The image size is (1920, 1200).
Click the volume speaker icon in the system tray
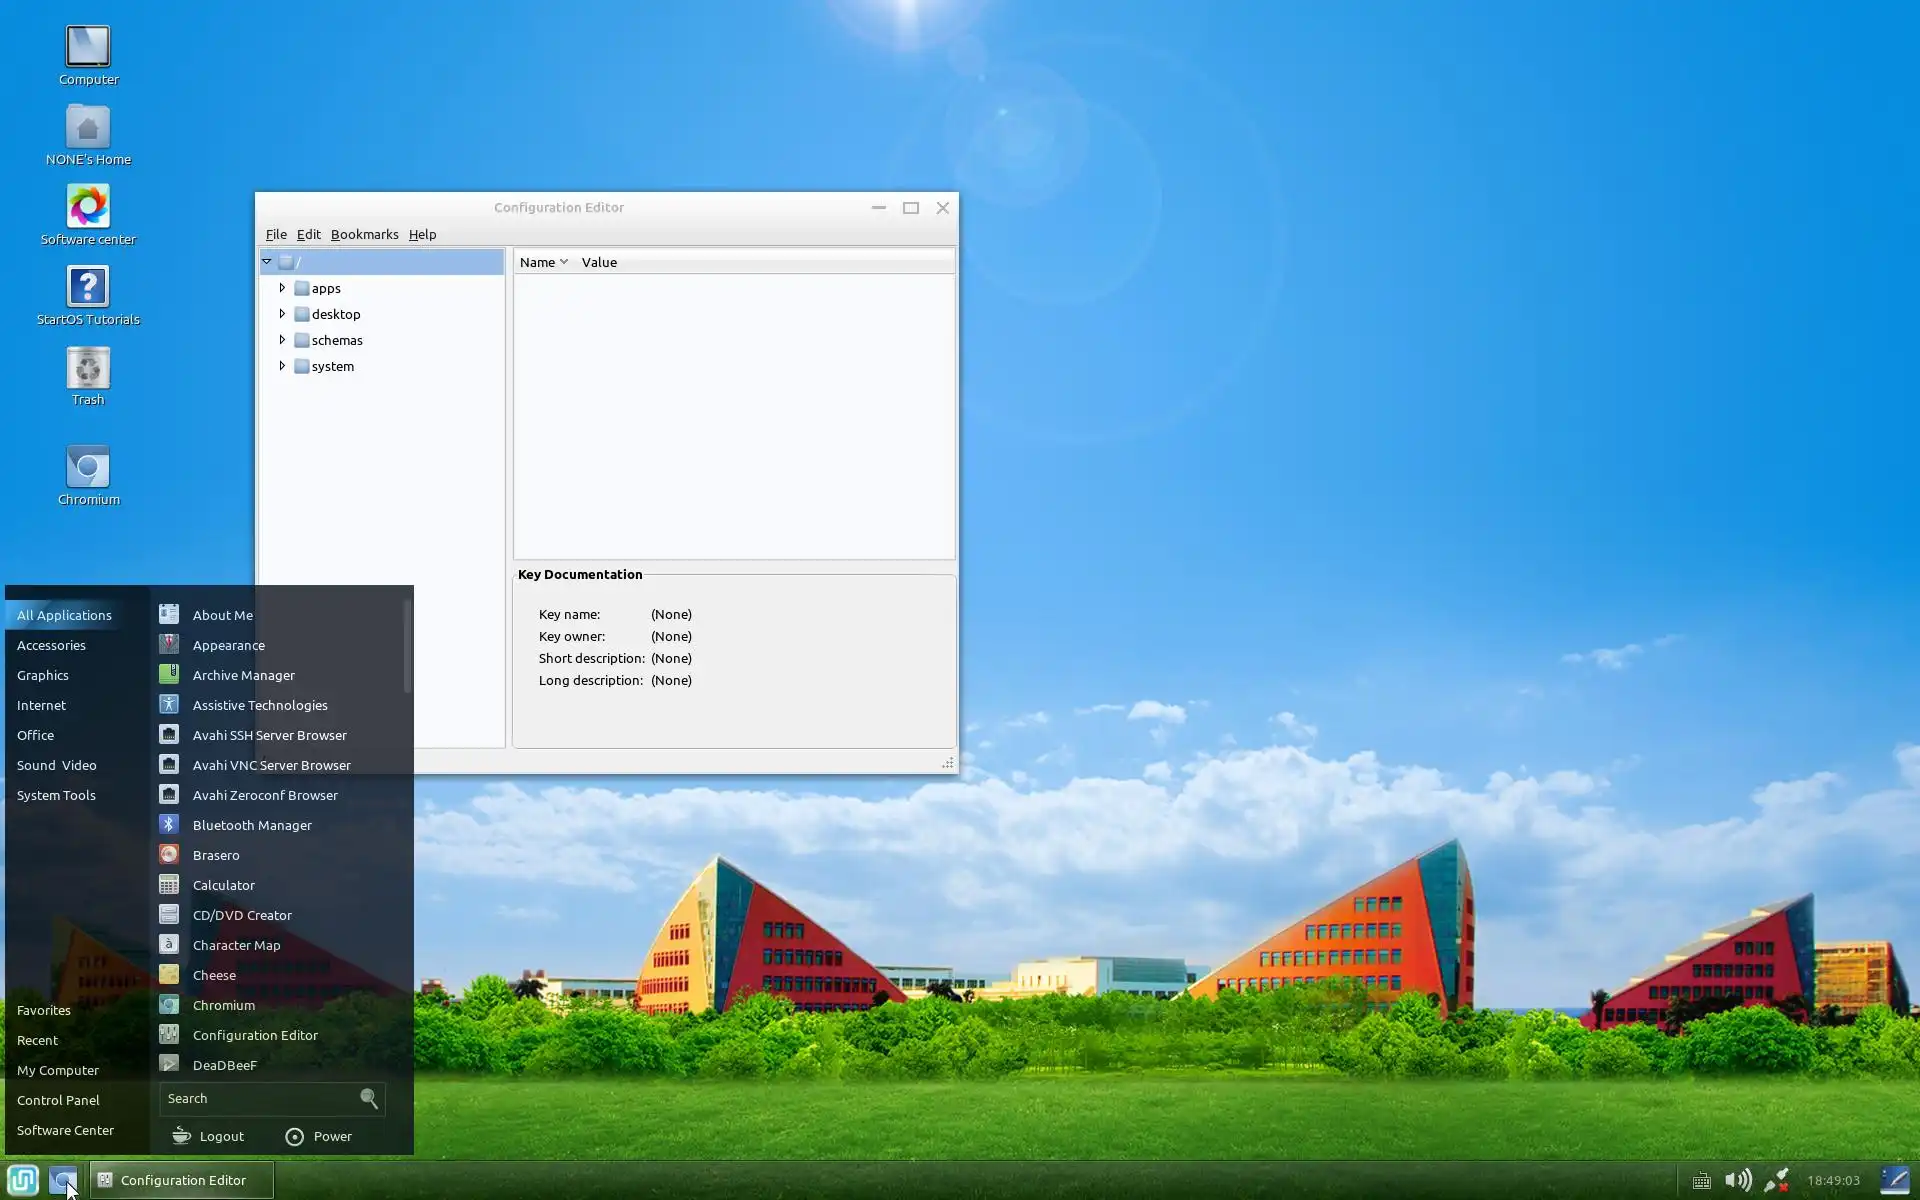(1738, 1180)
